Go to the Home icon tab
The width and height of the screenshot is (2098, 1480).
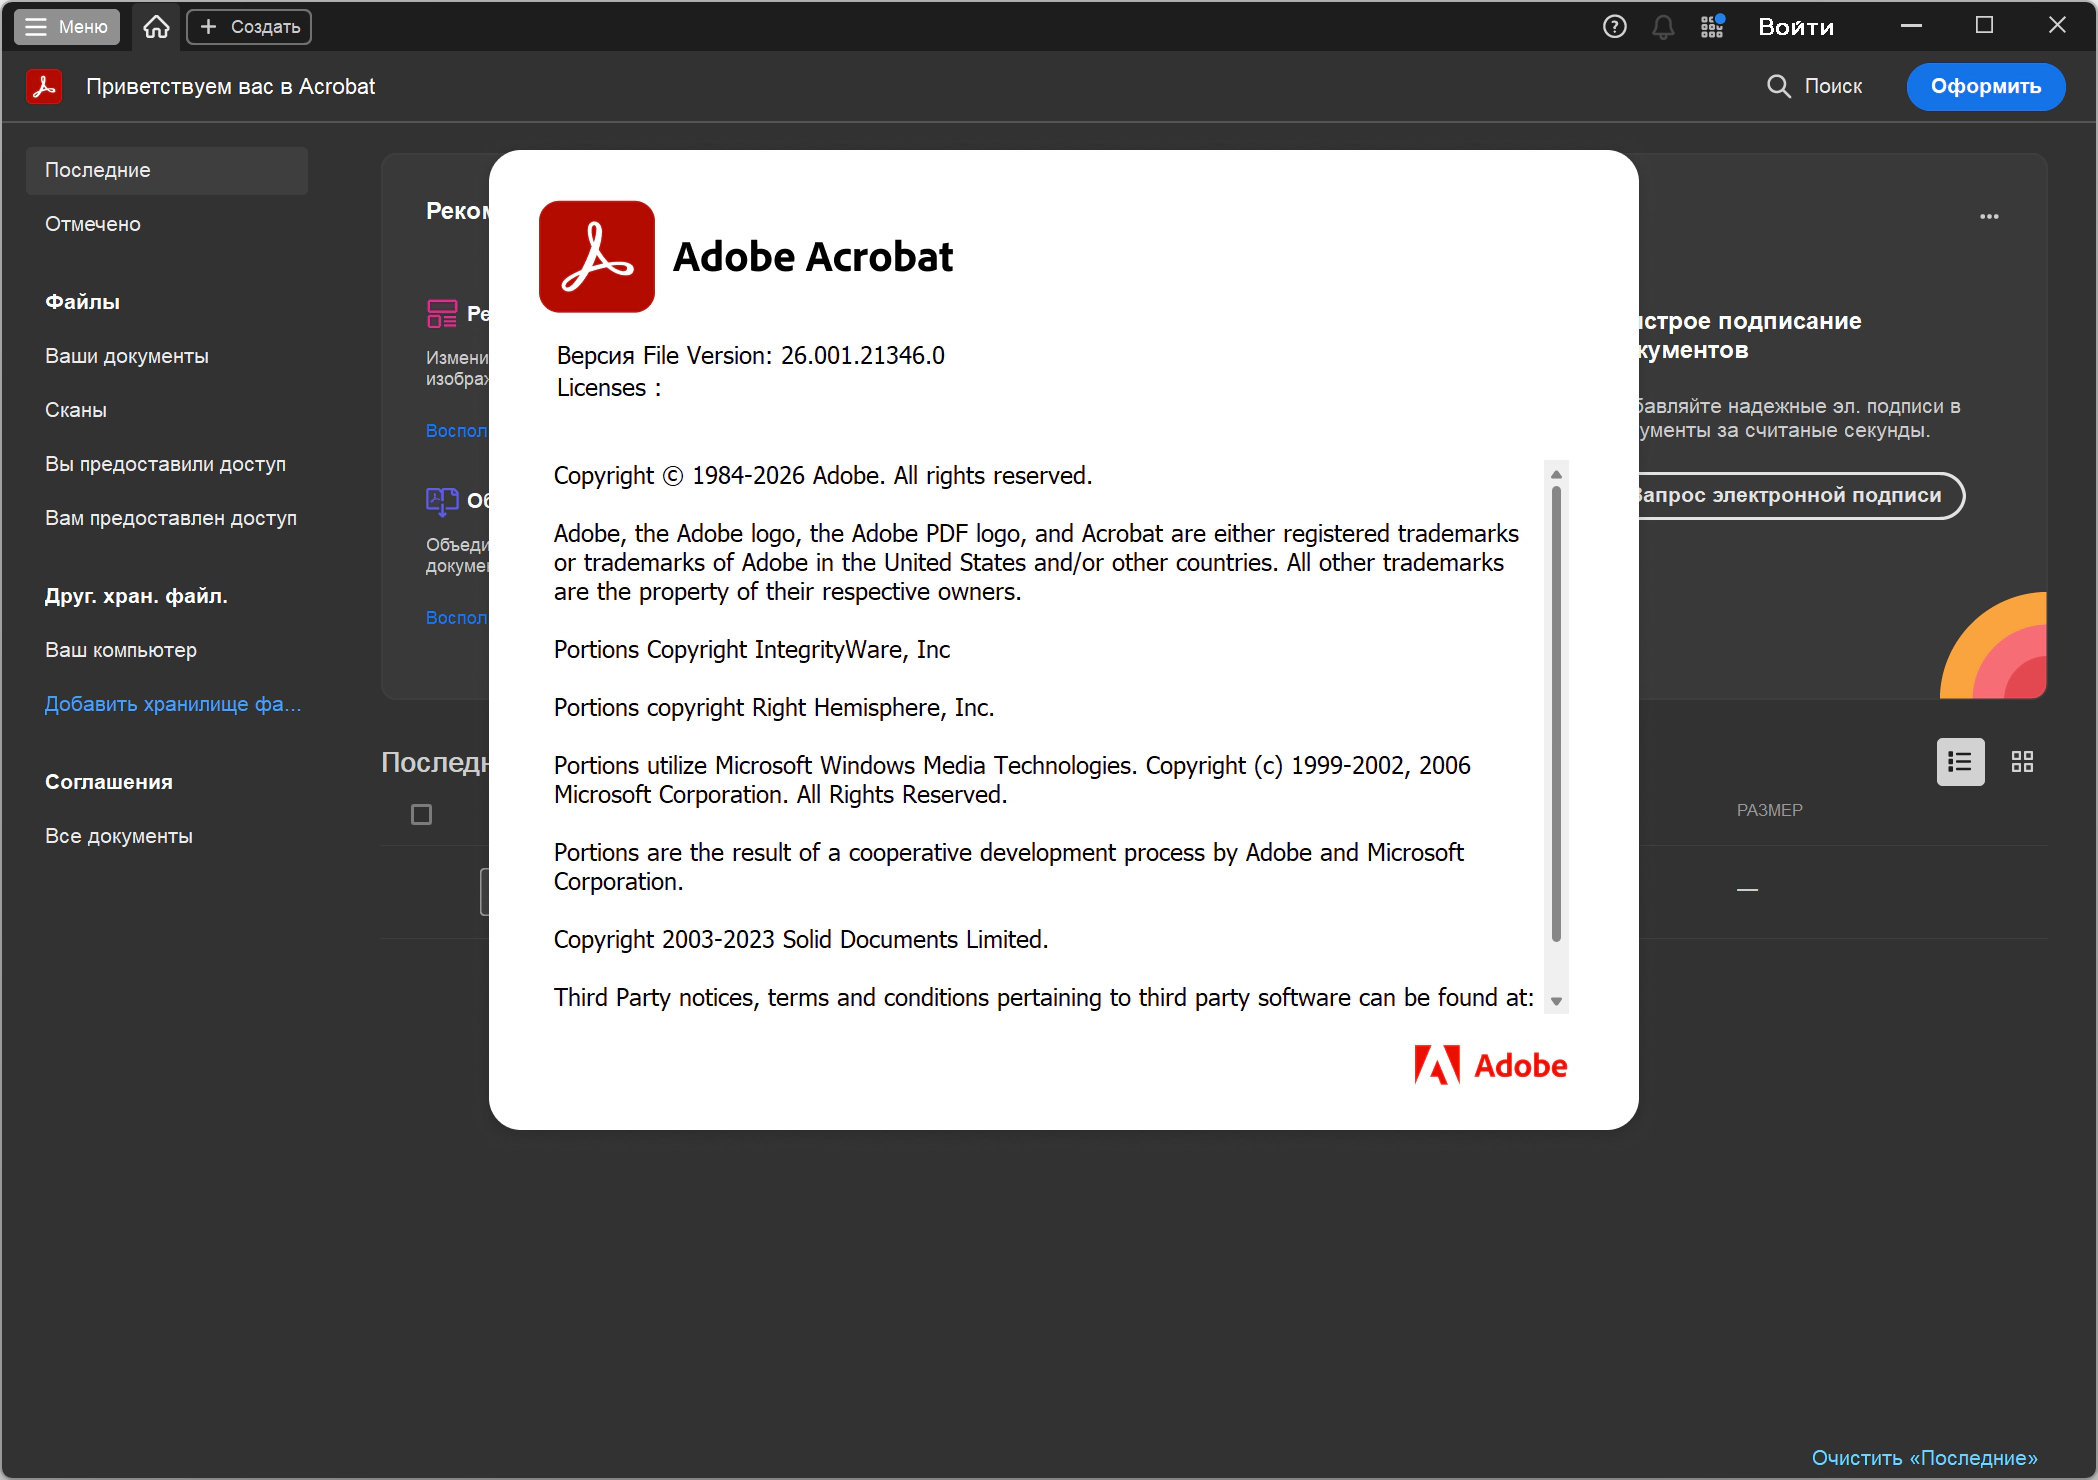(x=156, y=27)
